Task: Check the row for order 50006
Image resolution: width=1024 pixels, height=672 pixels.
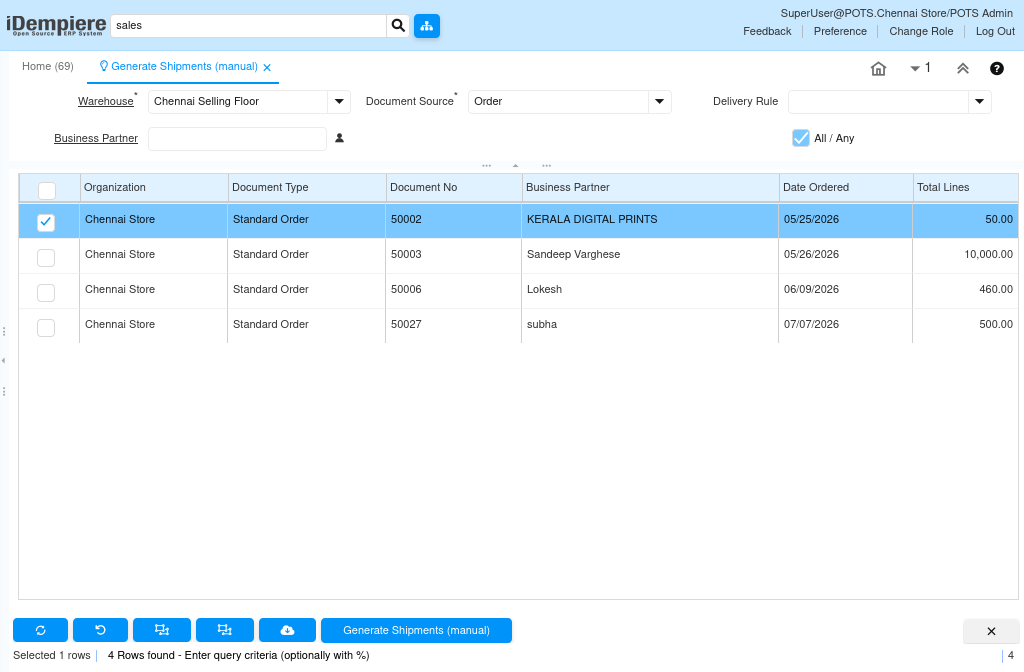Action: coord(46,293)
